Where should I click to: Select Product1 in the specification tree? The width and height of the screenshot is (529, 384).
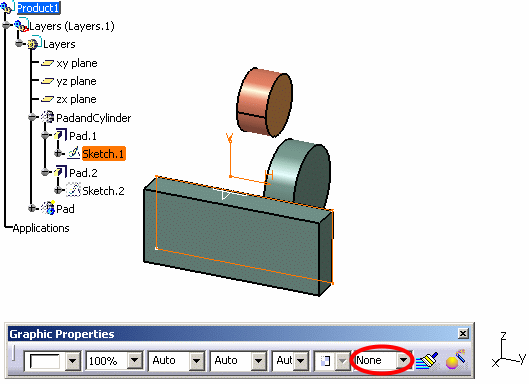[x=38, y=8]
